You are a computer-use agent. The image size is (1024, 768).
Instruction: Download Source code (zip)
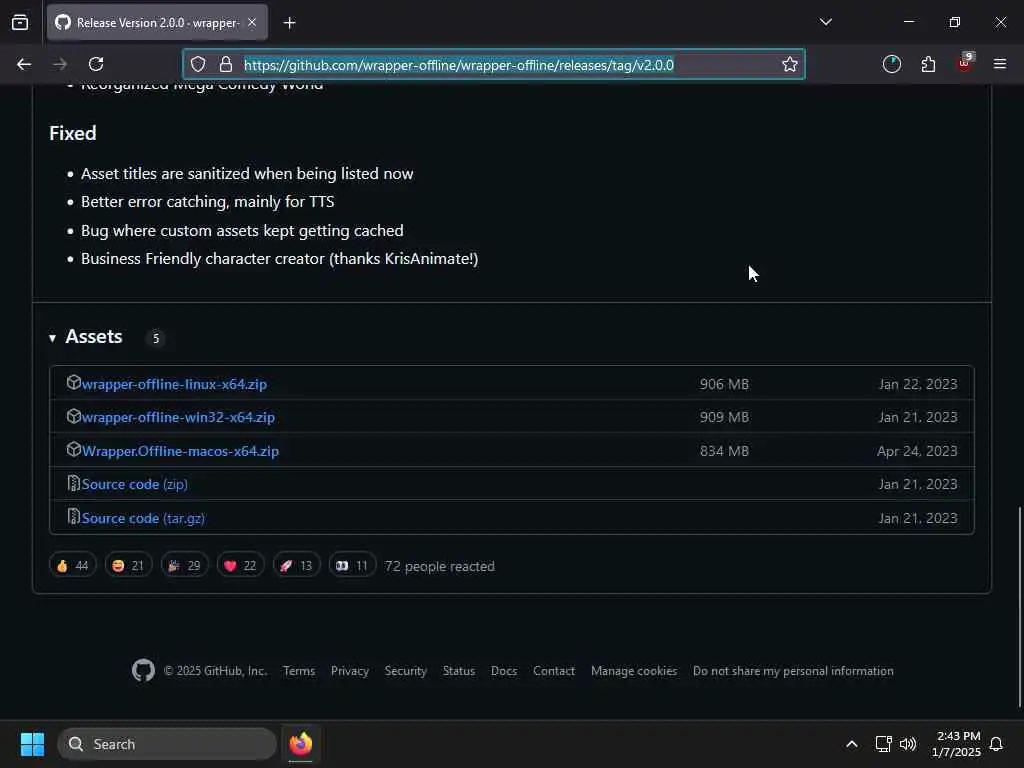click(x=135, y=485)
